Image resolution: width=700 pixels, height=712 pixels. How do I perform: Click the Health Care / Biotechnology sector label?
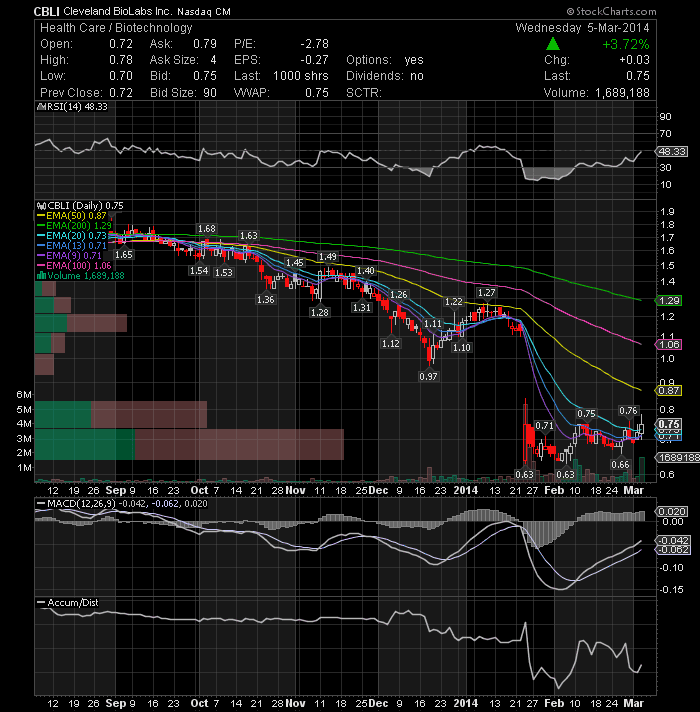click(116, 28)
